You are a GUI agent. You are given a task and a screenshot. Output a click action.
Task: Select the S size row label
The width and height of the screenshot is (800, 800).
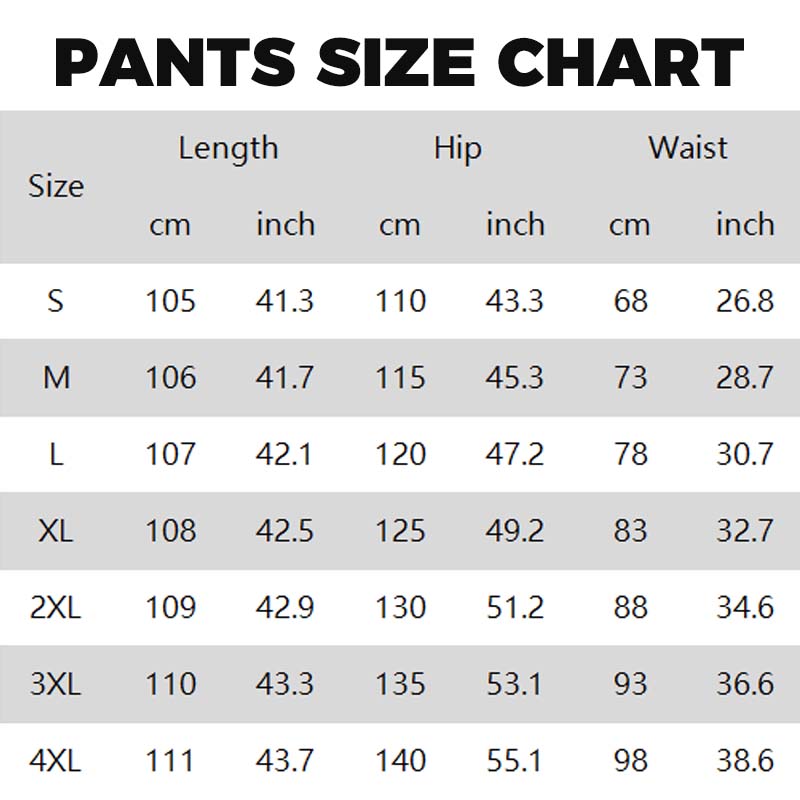(56, 301)
